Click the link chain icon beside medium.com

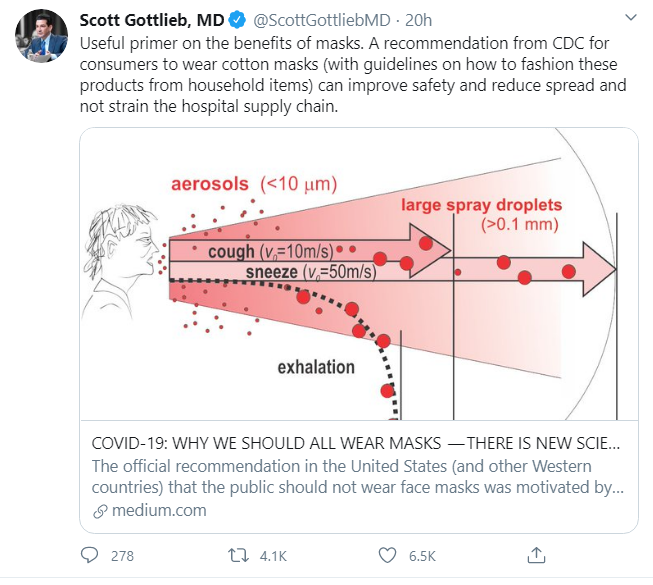click(100, 511)
